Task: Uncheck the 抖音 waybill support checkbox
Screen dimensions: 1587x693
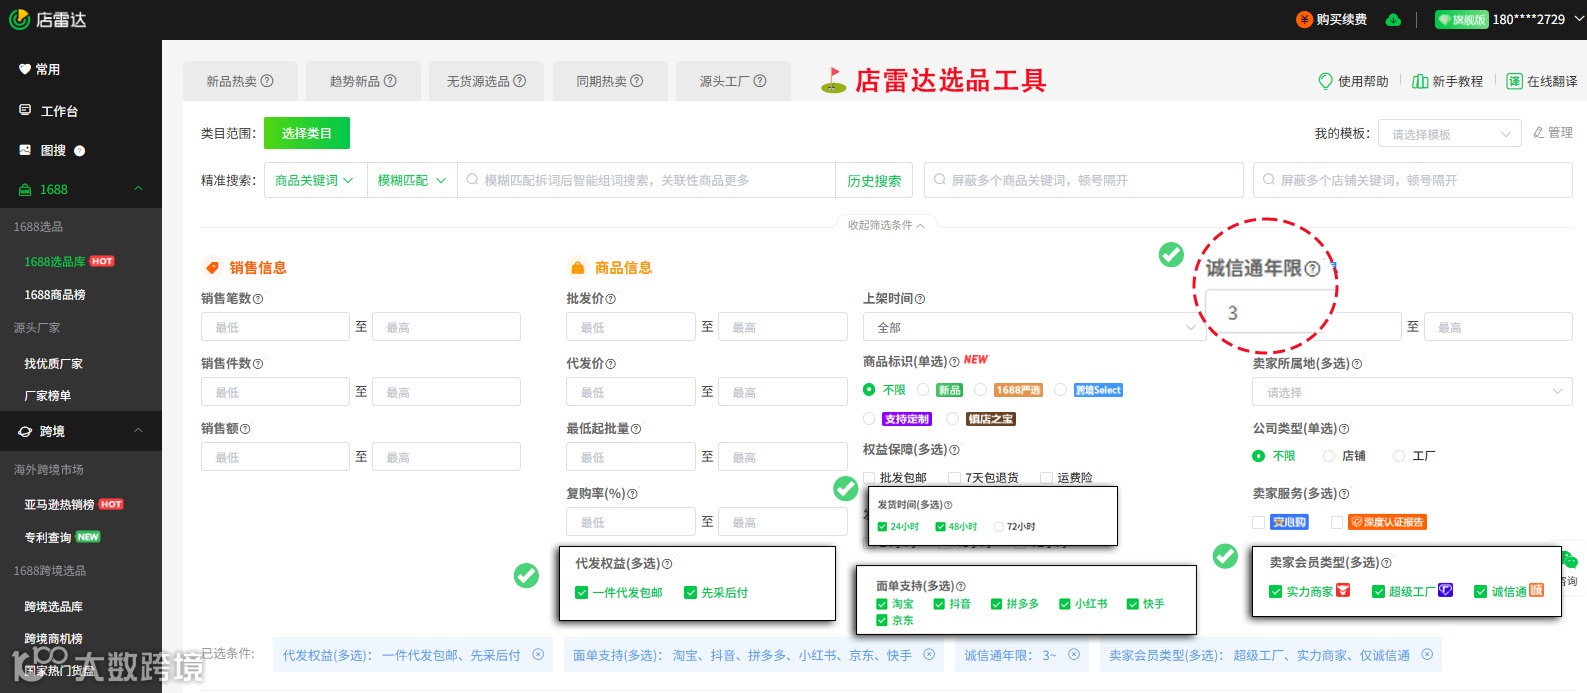Action: point(939,604)
